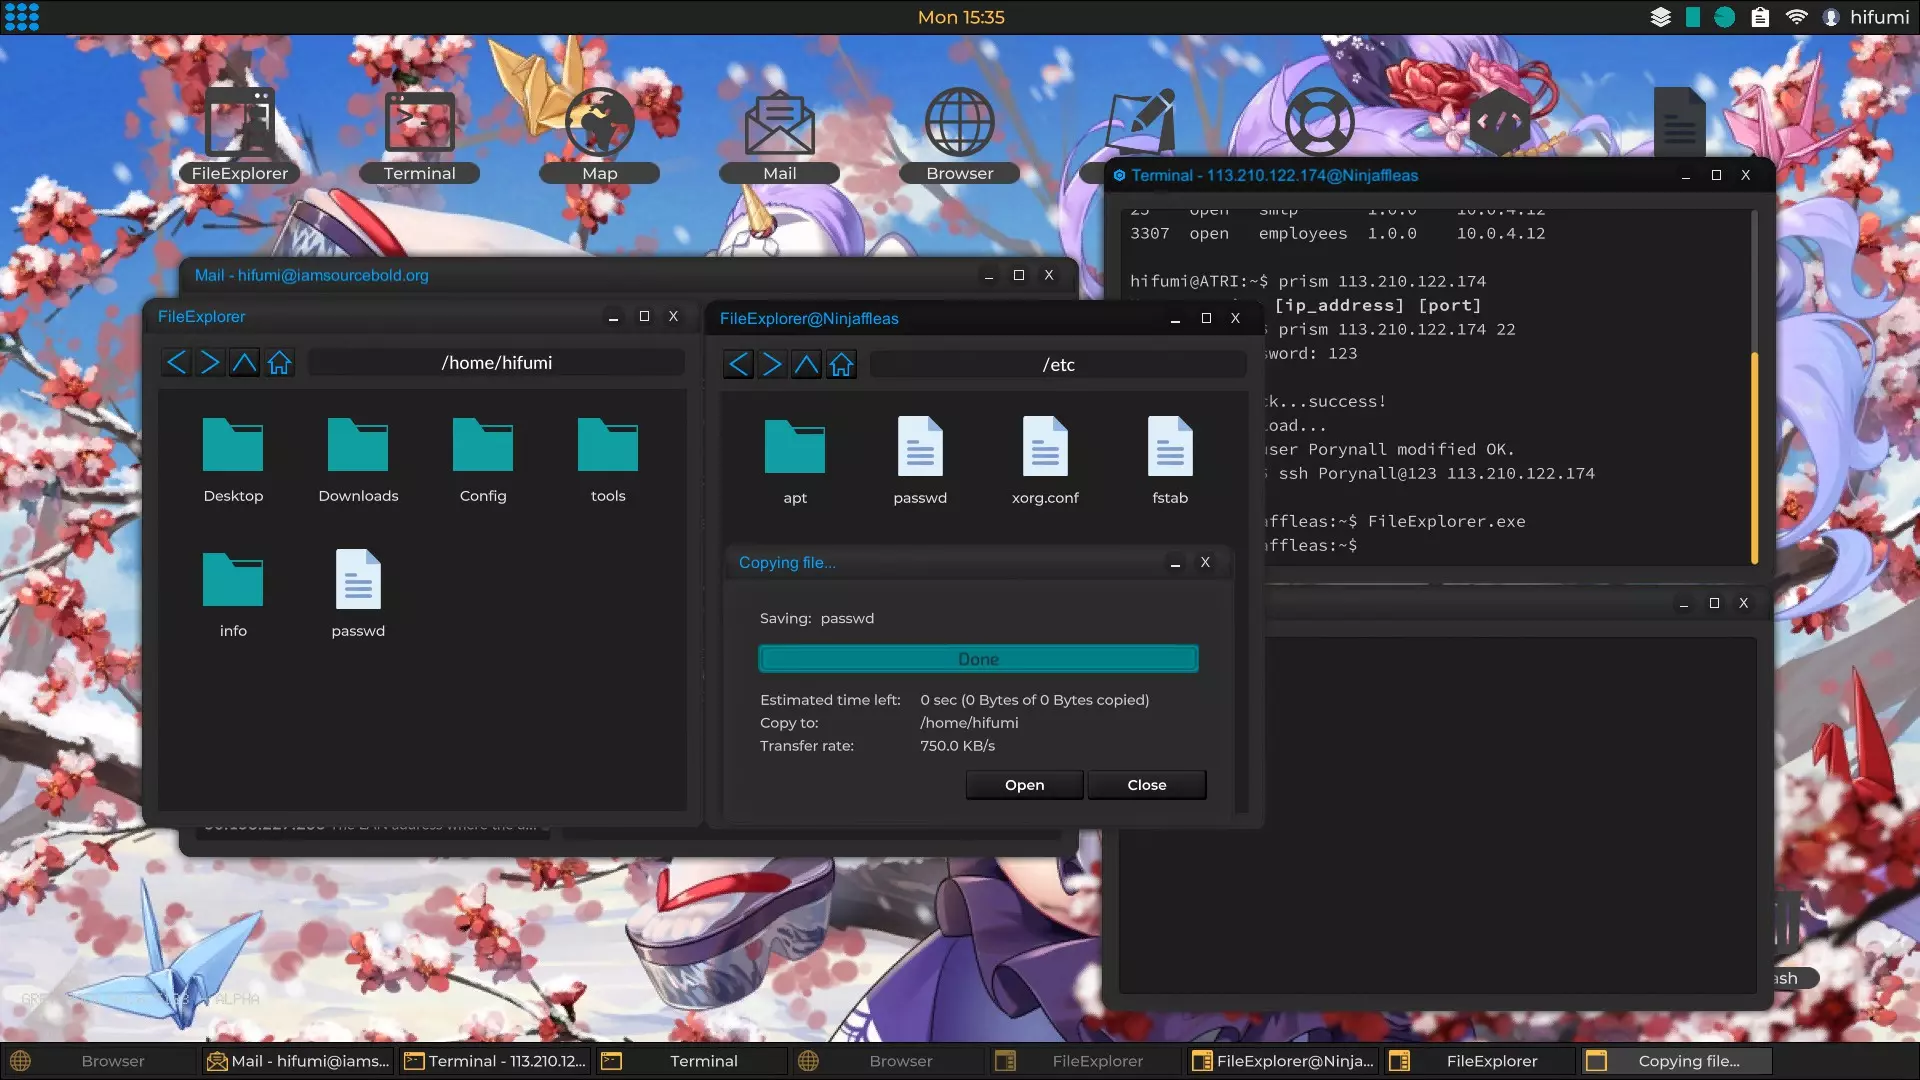Viewport: 1920px width, 1080px height.
Task: Click the /home/hifumi path field
Action: click(x=497, y=363)
